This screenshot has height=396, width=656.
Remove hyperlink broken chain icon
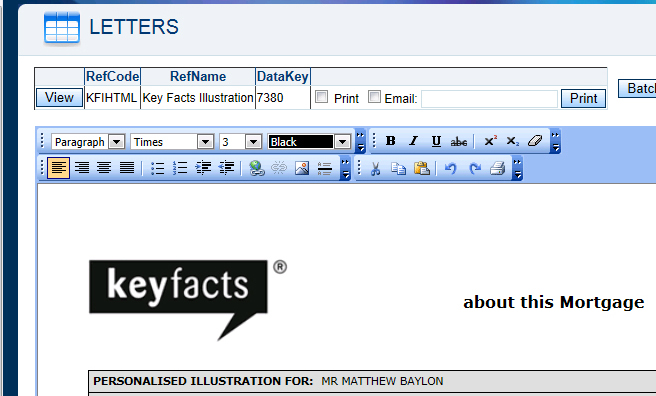click(x=279, y=168)
